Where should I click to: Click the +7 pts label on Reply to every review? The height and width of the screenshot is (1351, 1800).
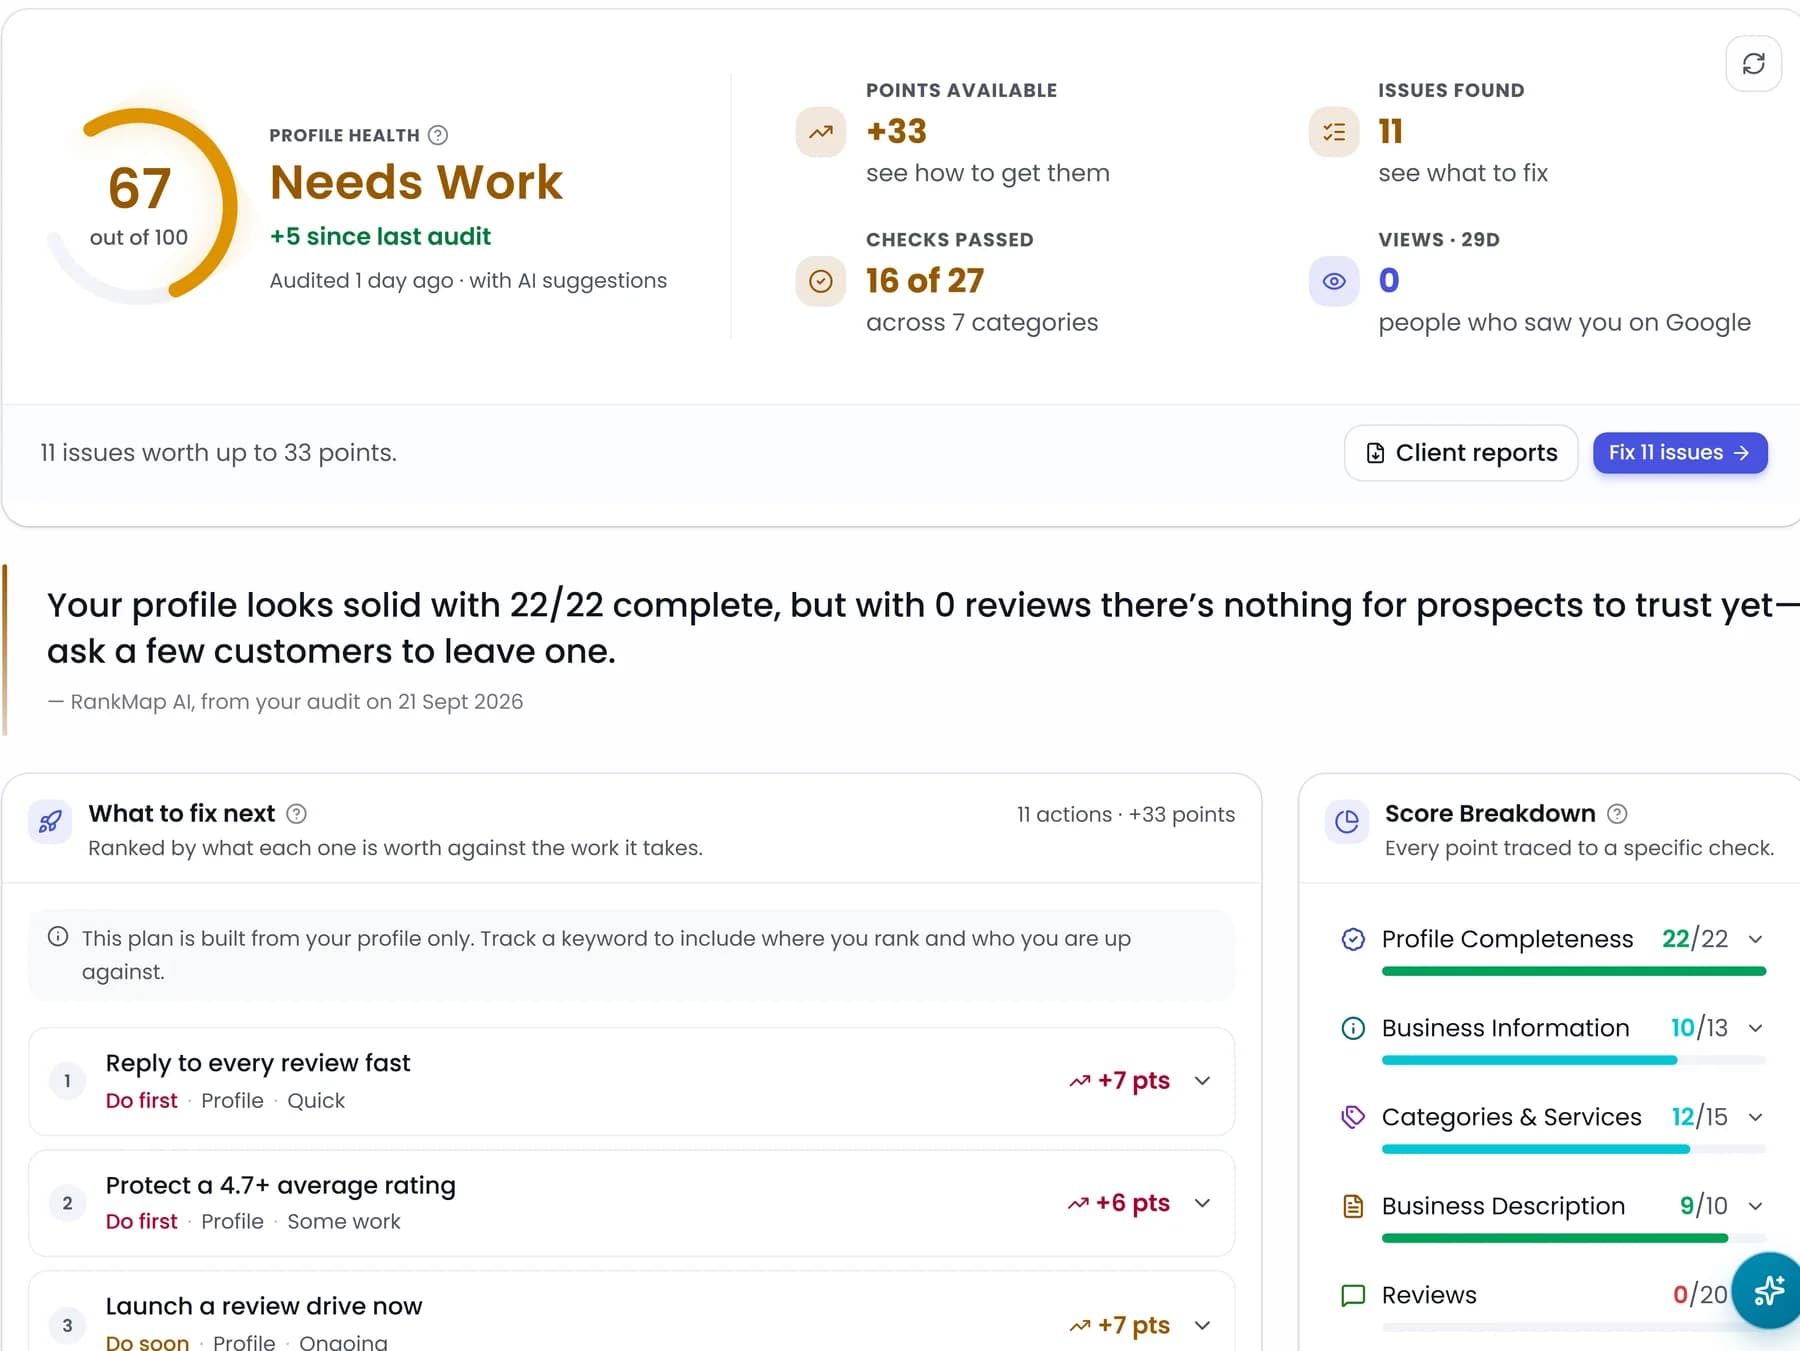(1120, 1081)
